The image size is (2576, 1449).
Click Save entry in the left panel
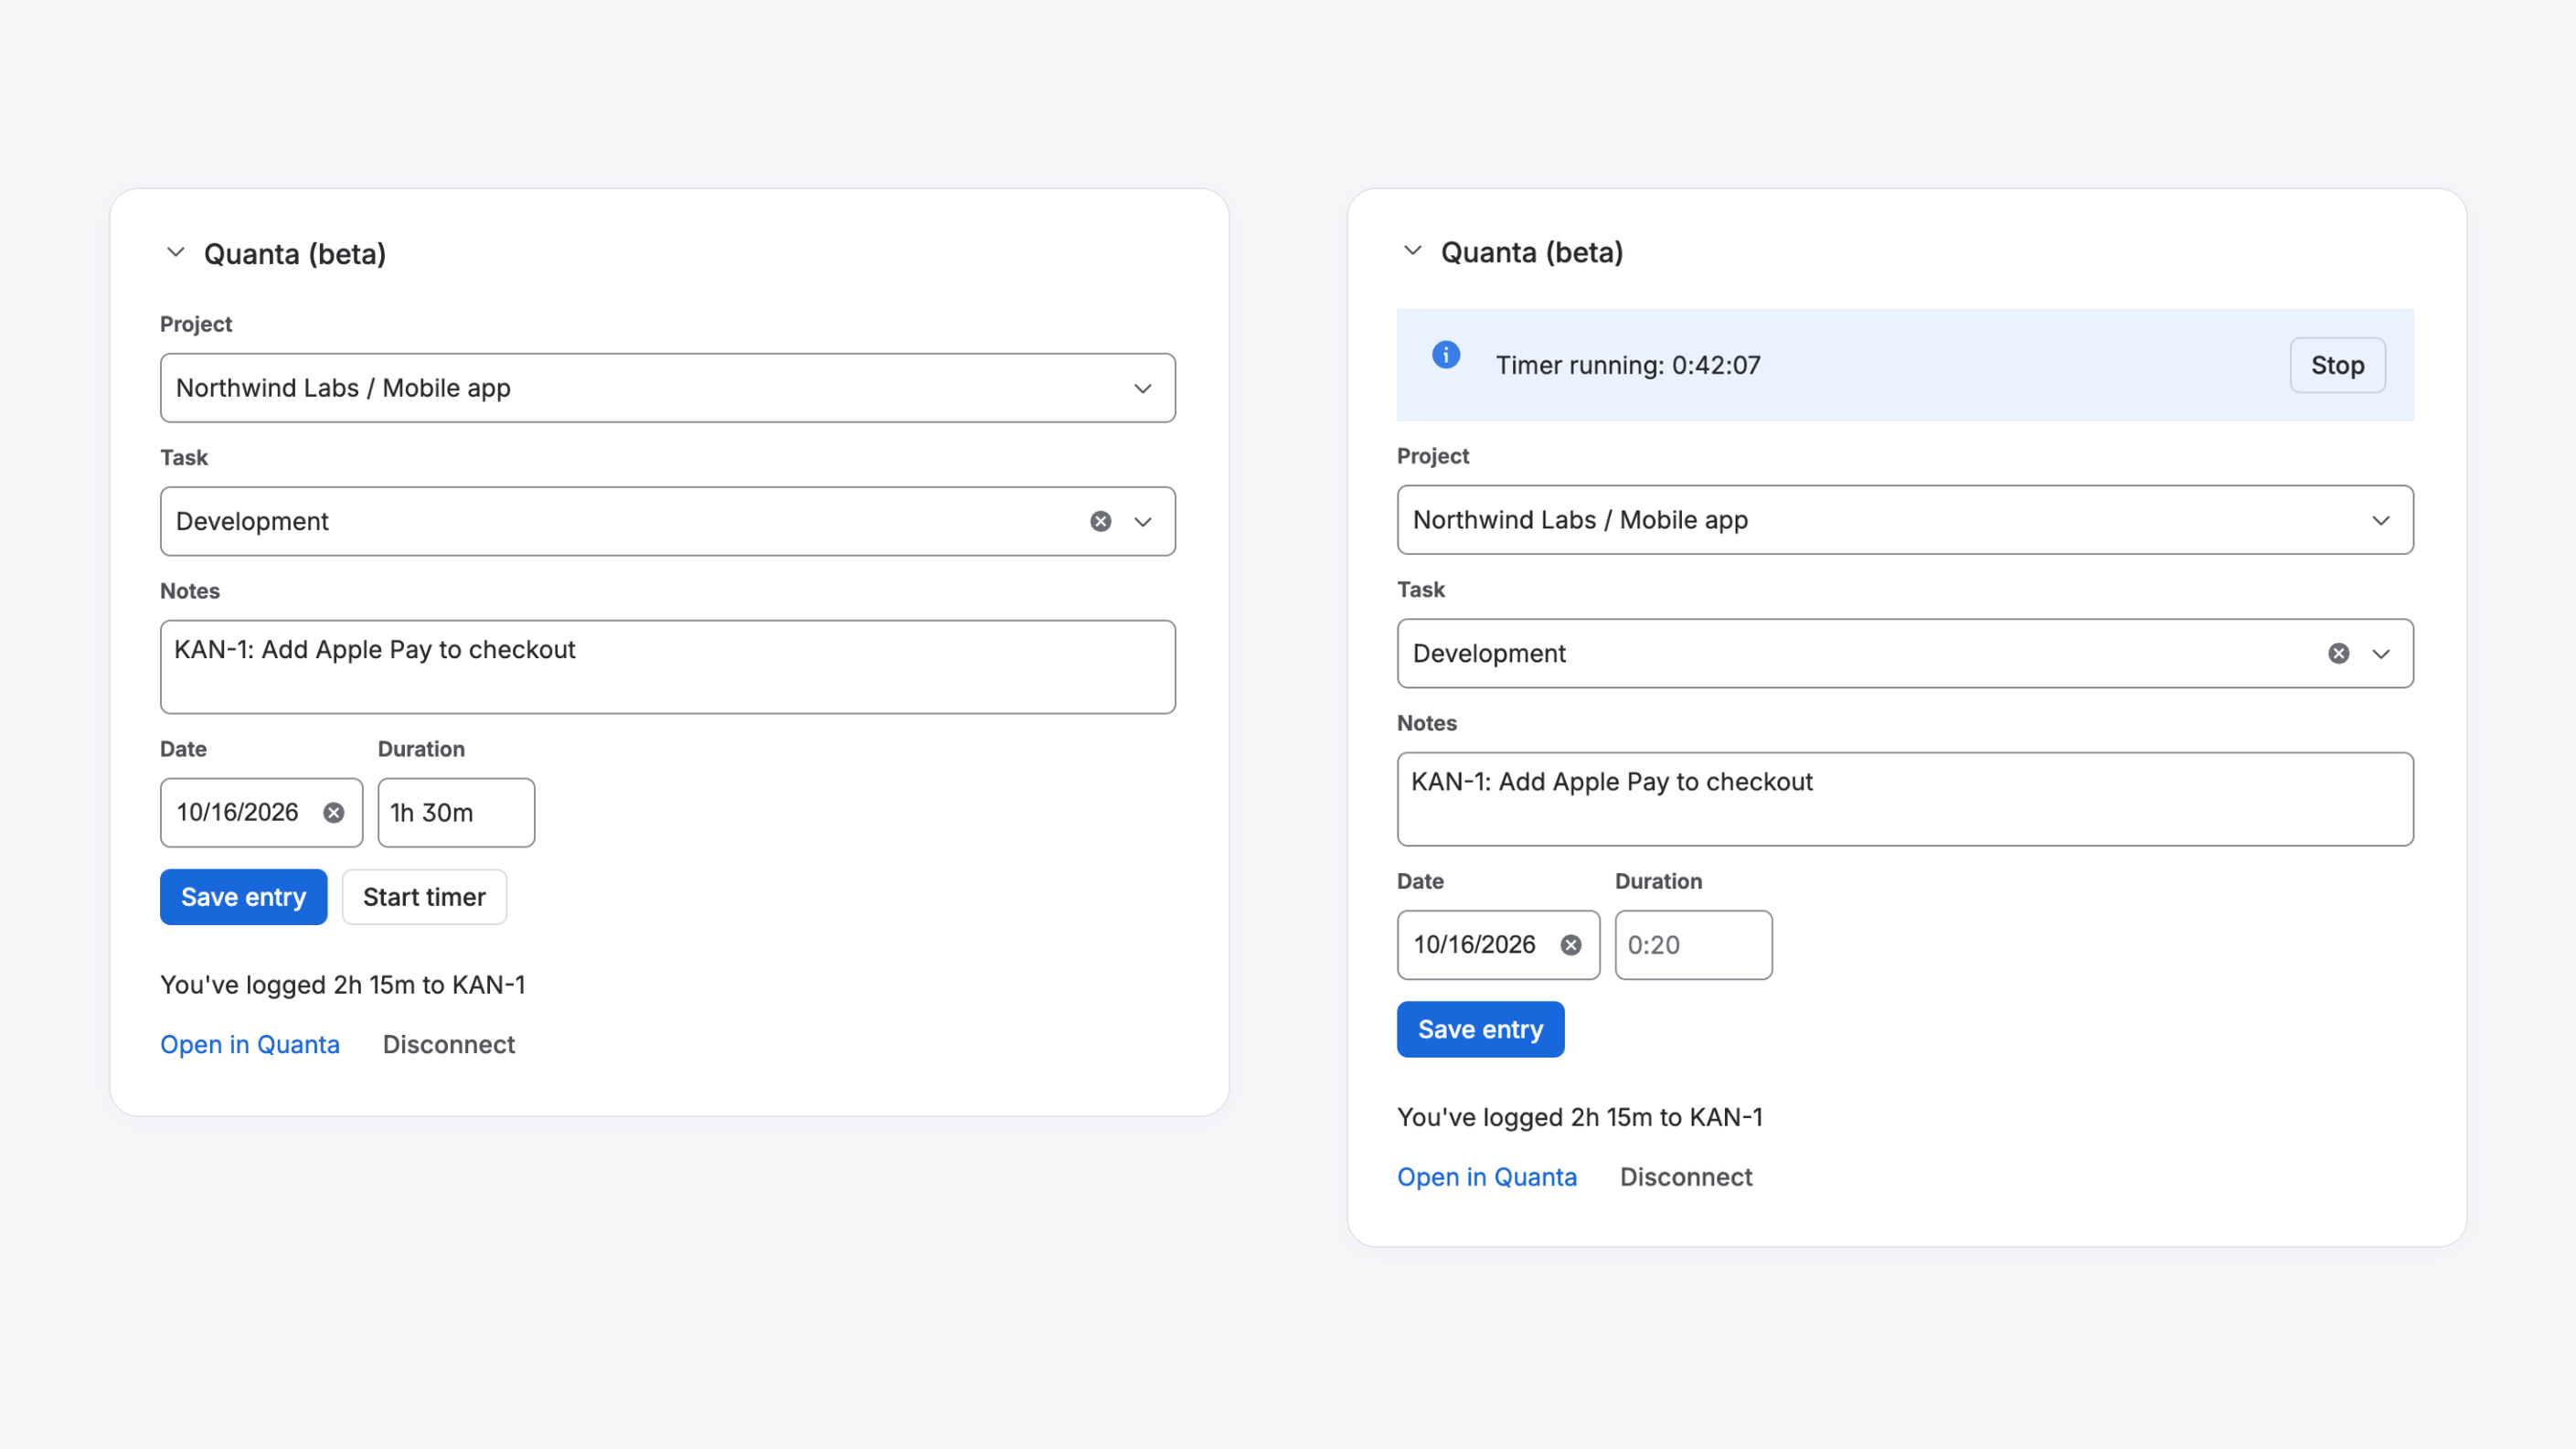pos(243,897)
